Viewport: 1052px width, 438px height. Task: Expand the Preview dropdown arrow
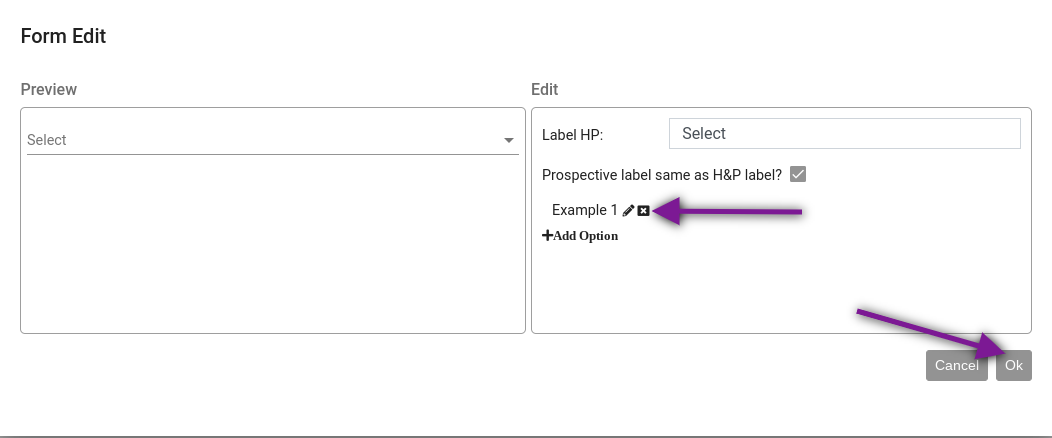click(508, 141)
